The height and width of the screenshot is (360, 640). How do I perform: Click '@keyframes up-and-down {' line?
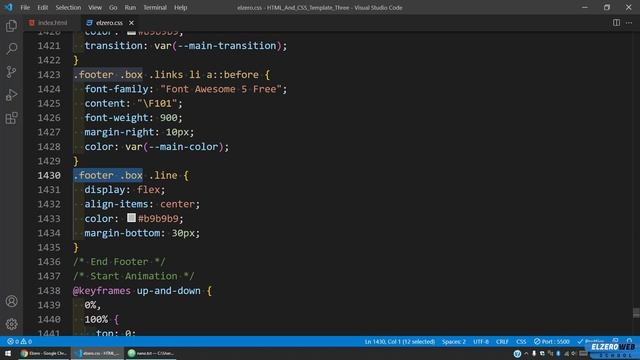click(142, 291)
